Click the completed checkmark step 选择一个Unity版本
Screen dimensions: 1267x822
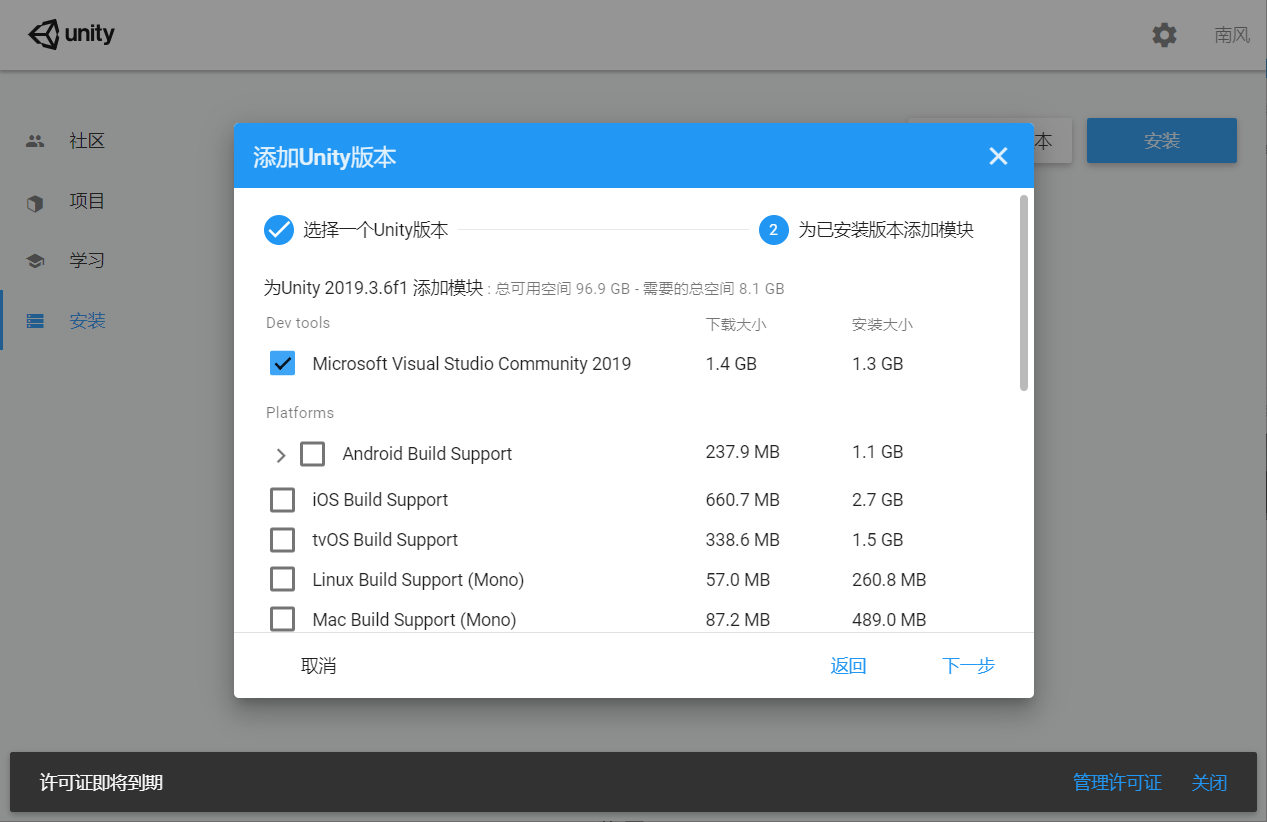pyautogui.click(x=278, y=229)
